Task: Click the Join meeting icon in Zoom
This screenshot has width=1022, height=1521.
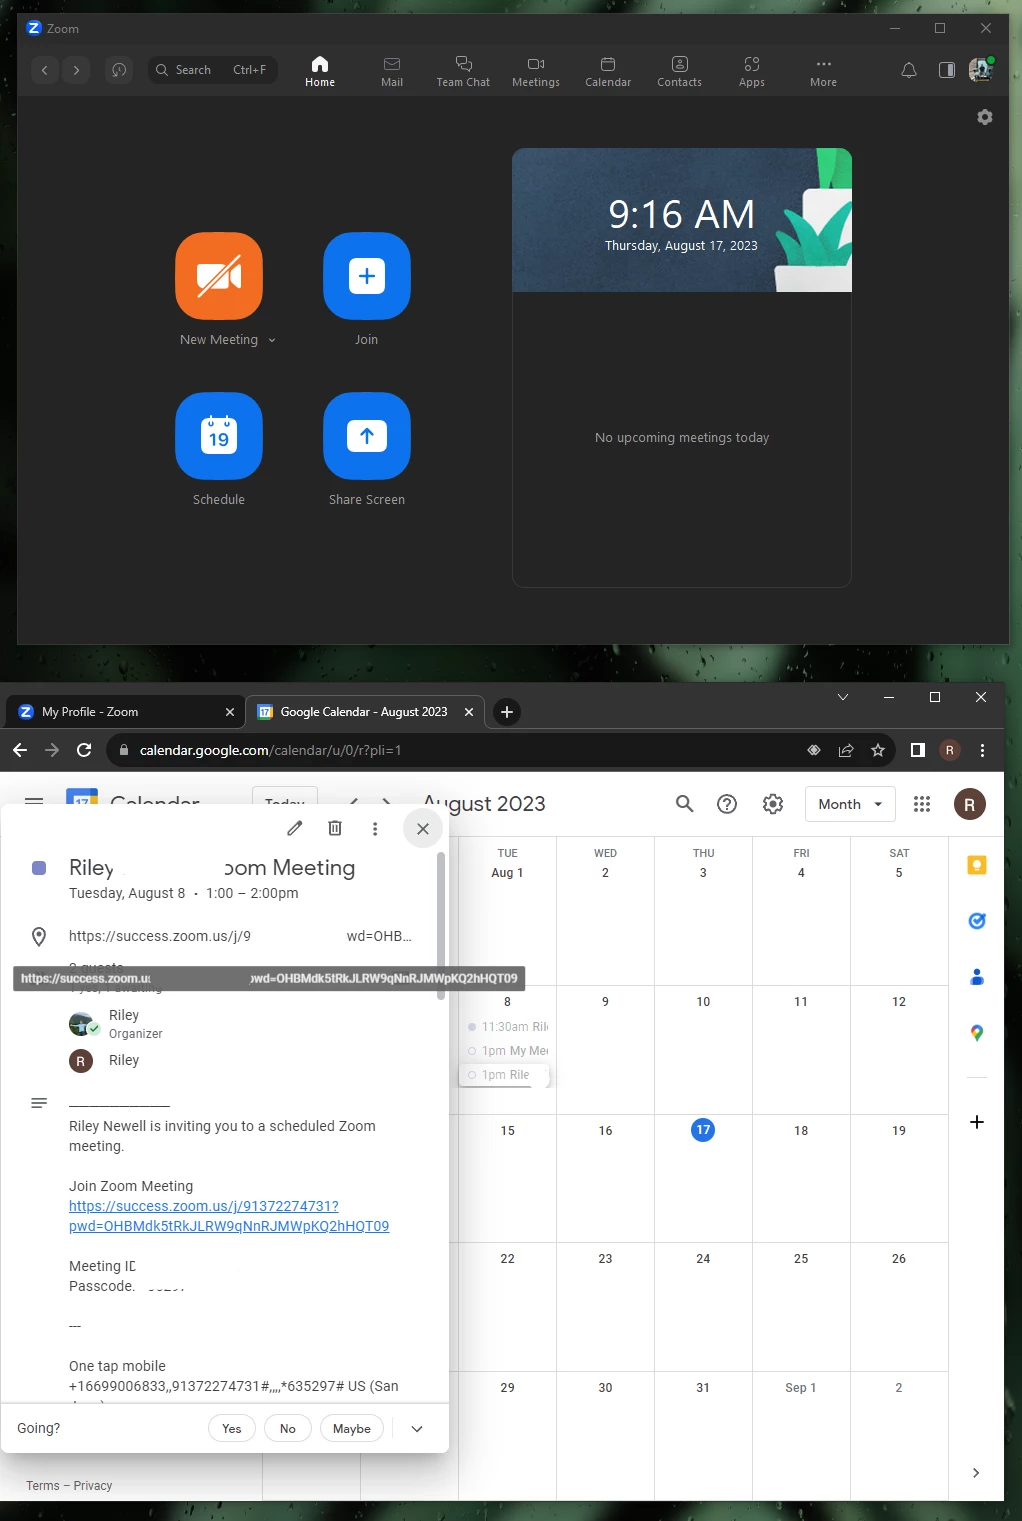Action: tap(367, 276)
